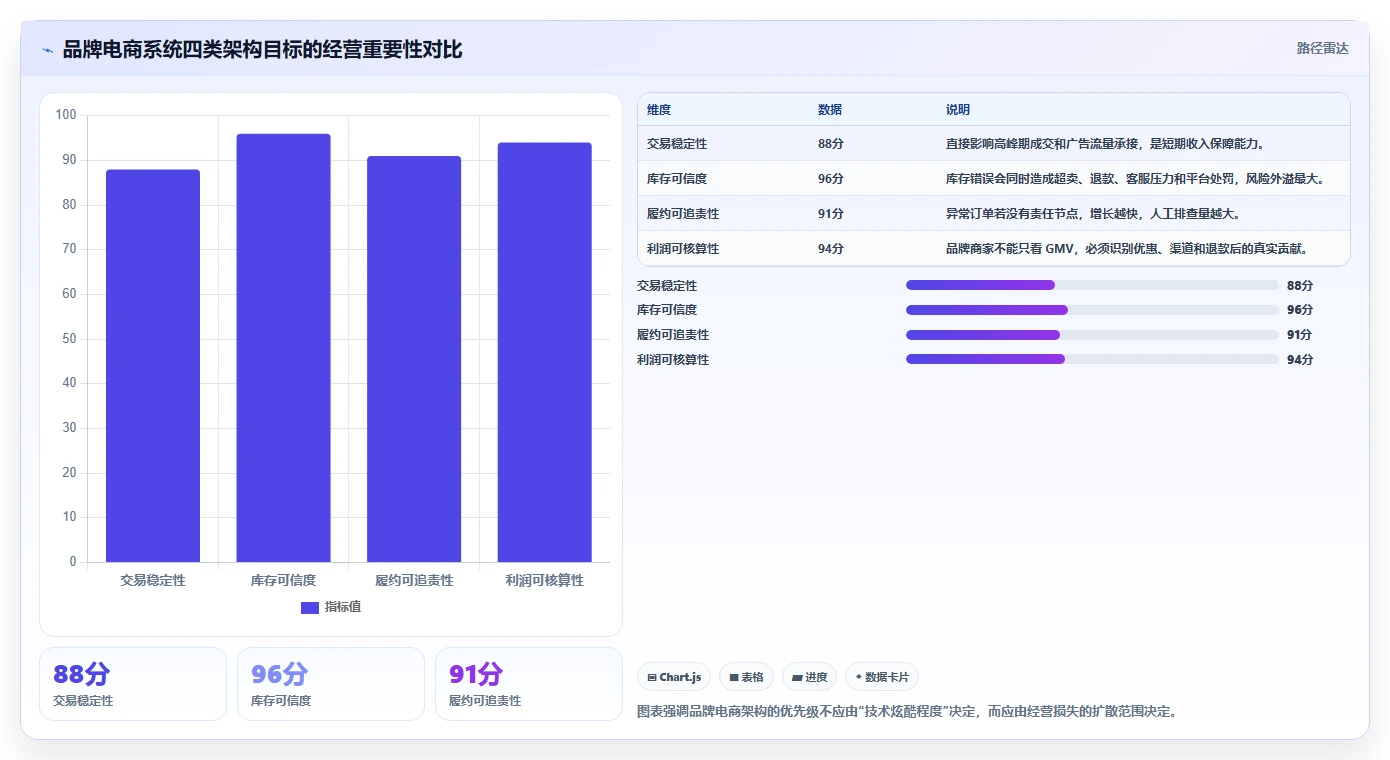Click the 100 y-axis tick label
Viewport: 1390px width, 760px height.
[x=66, y=115]
